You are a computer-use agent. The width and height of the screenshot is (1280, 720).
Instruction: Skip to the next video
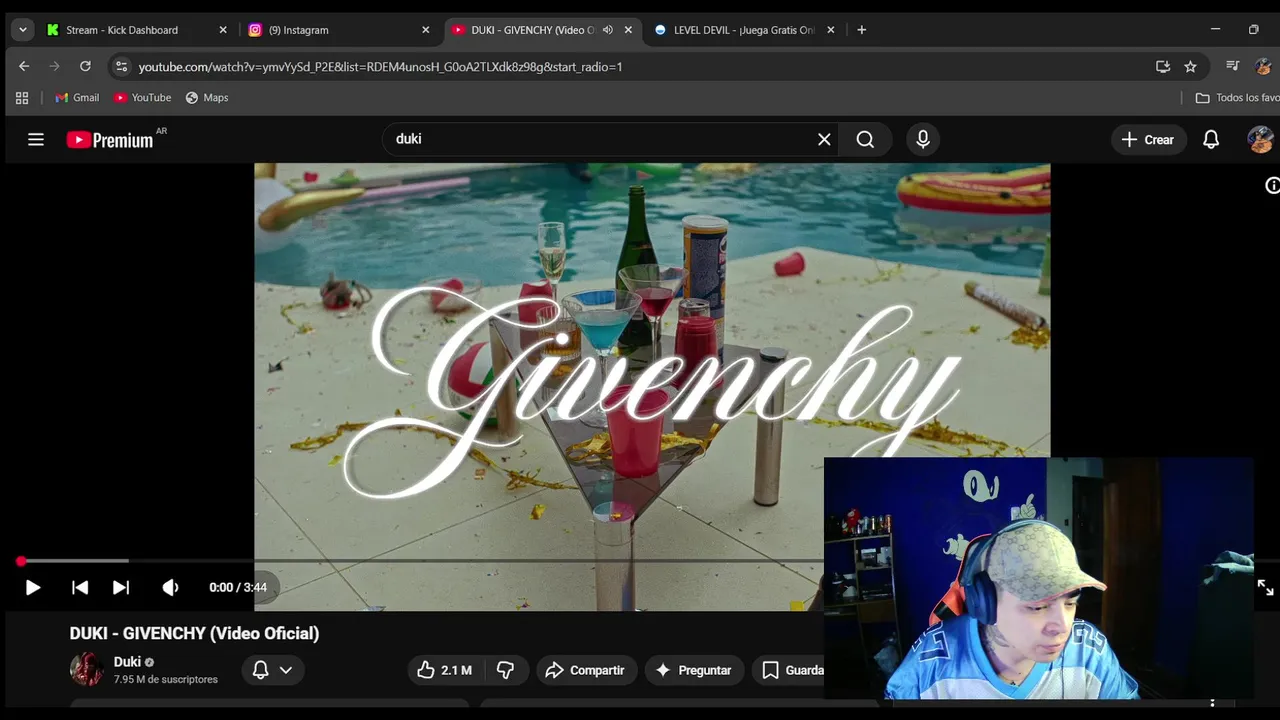click(x=121, y=587)
